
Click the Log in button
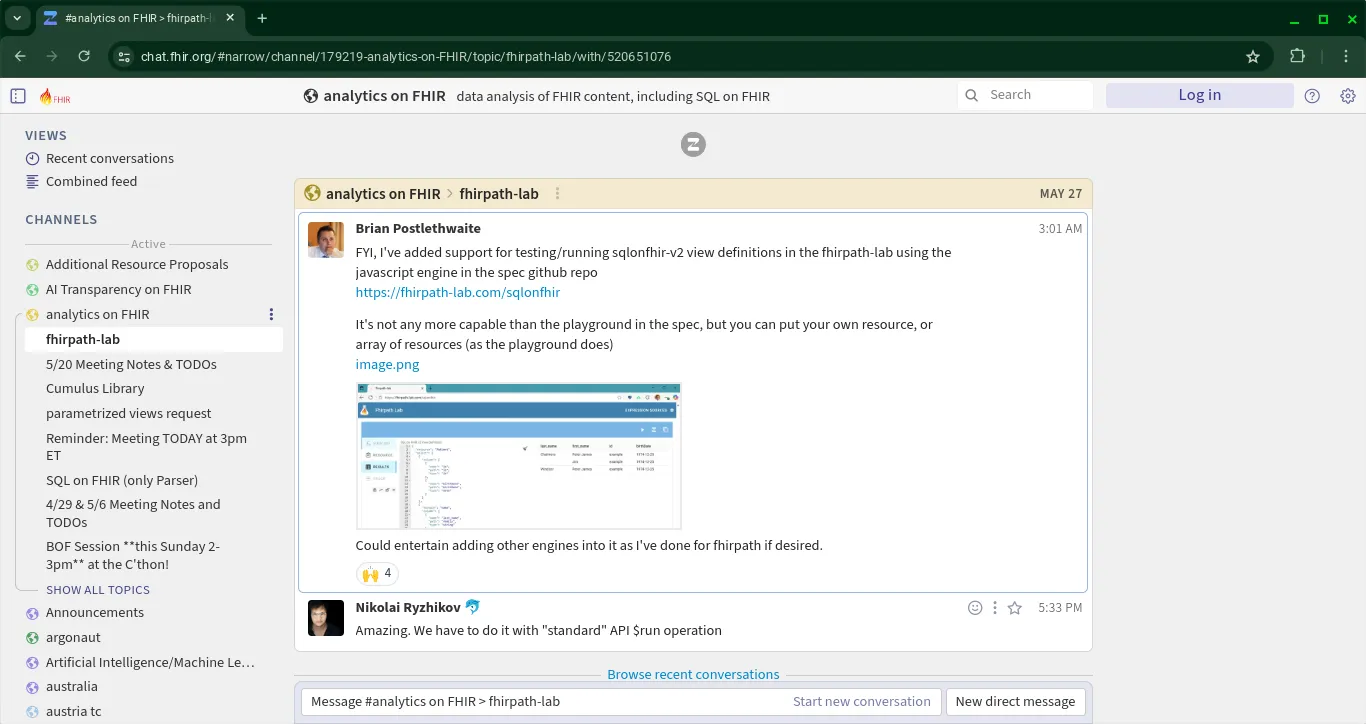[1199, 94]
